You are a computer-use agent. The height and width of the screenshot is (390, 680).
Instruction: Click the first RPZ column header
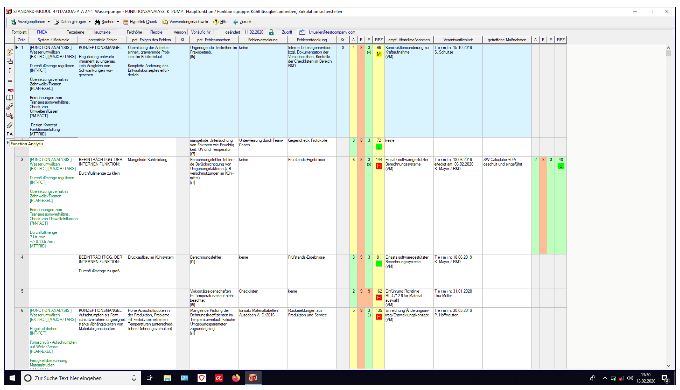tap(379, 39)
